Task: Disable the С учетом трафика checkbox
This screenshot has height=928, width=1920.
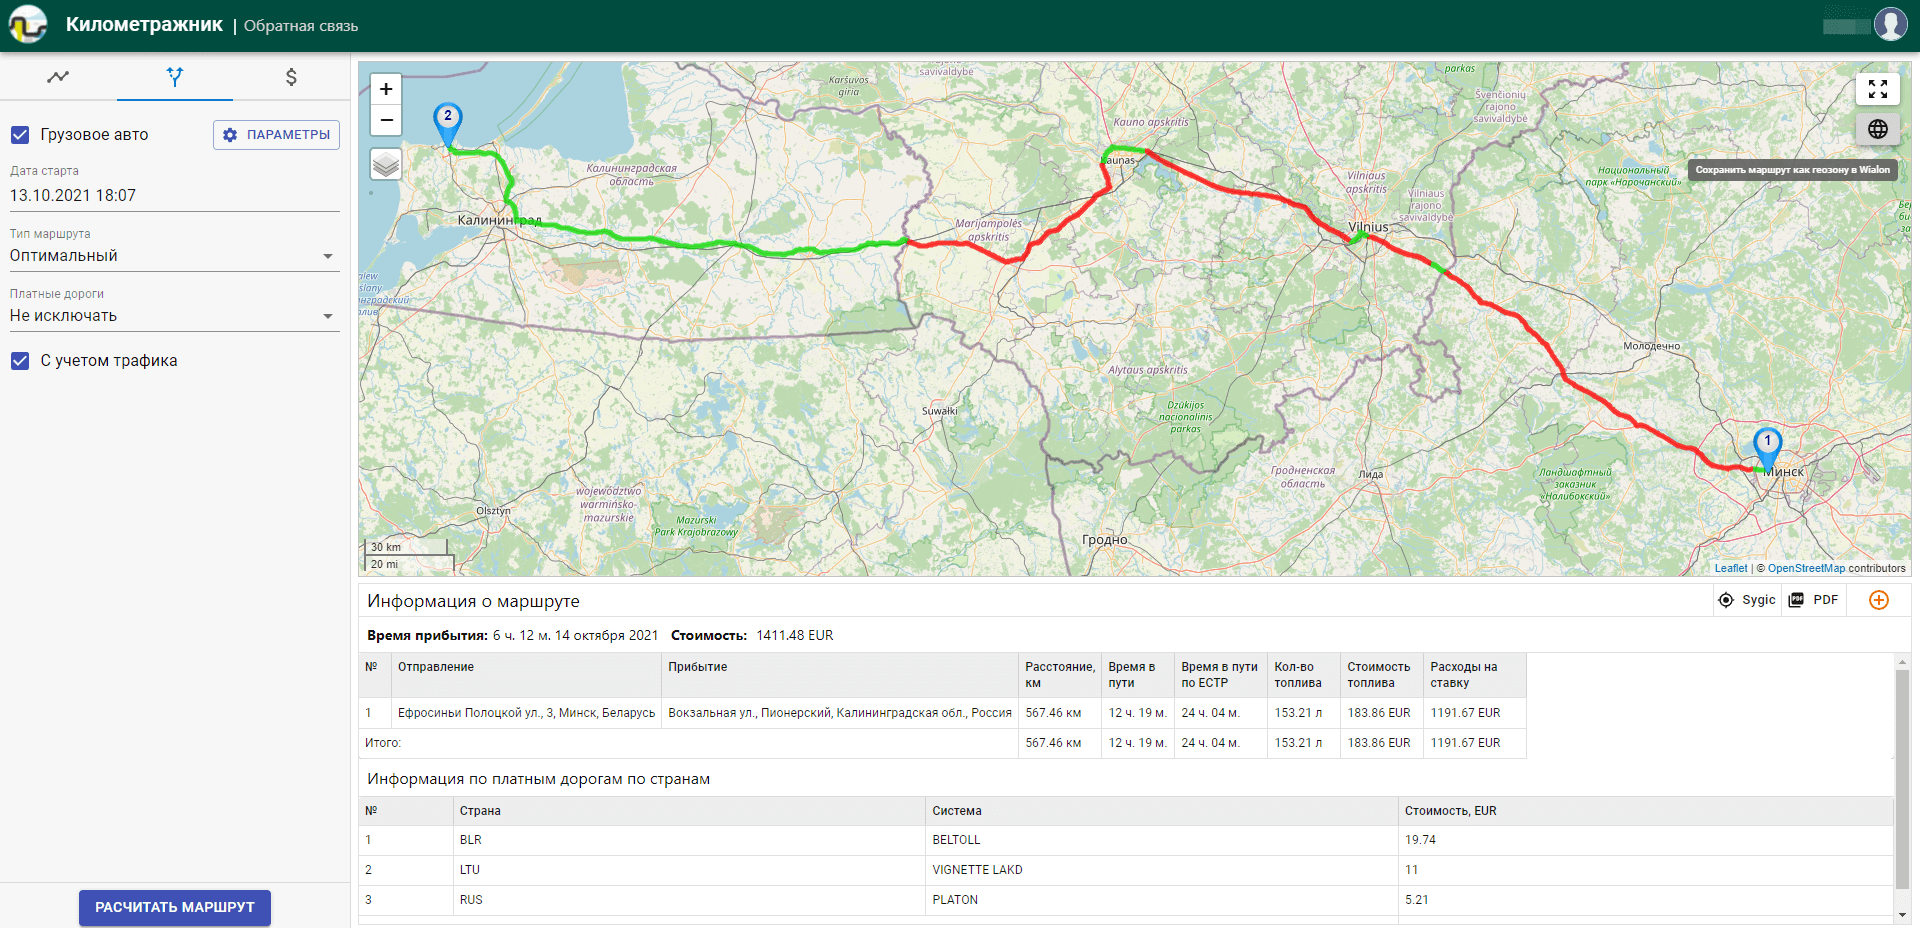Action: click(20, 361)
